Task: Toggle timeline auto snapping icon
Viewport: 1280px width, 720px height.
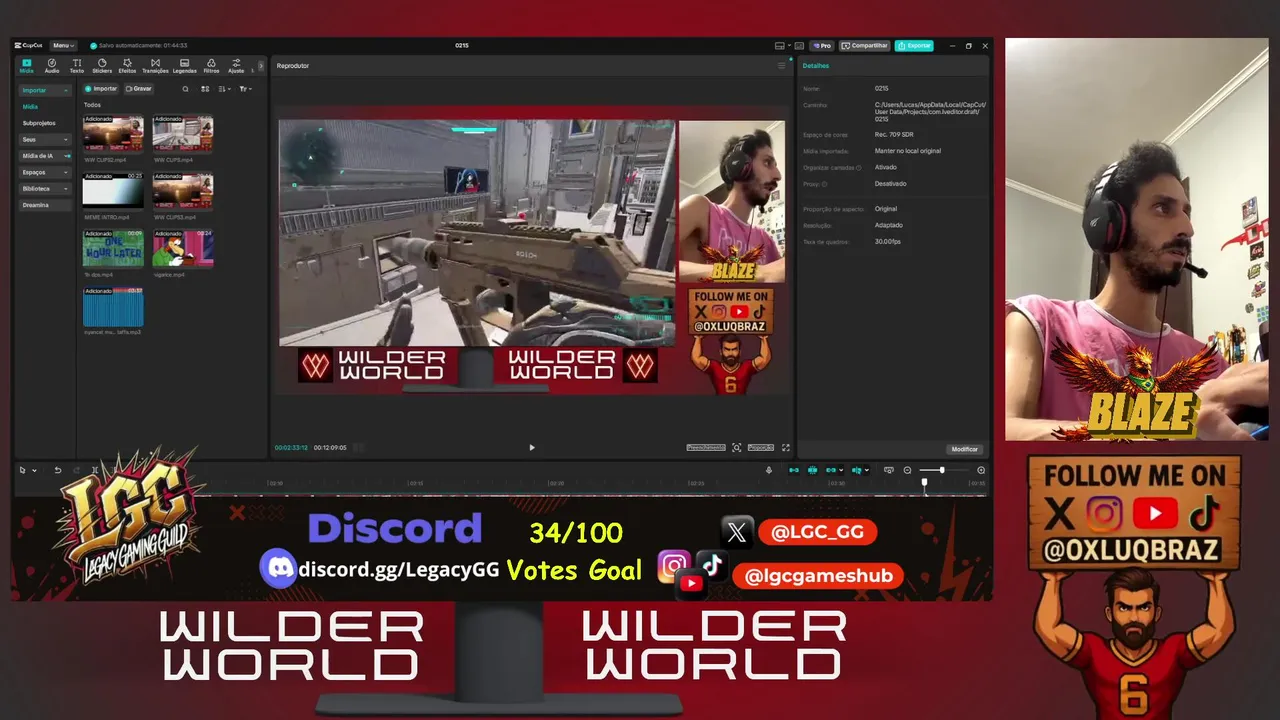Action: [813, 470]
